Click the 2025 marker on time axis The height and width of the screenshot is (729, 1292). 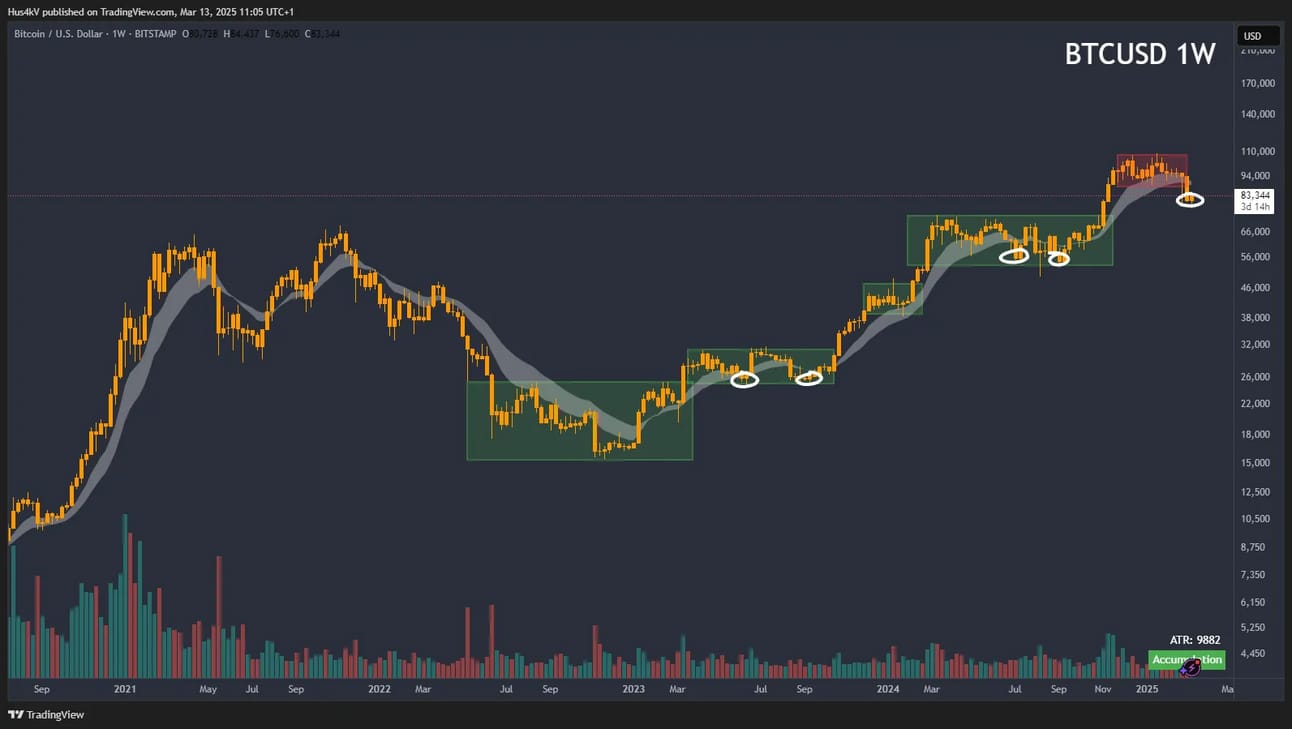click(x=1147, y=689)
